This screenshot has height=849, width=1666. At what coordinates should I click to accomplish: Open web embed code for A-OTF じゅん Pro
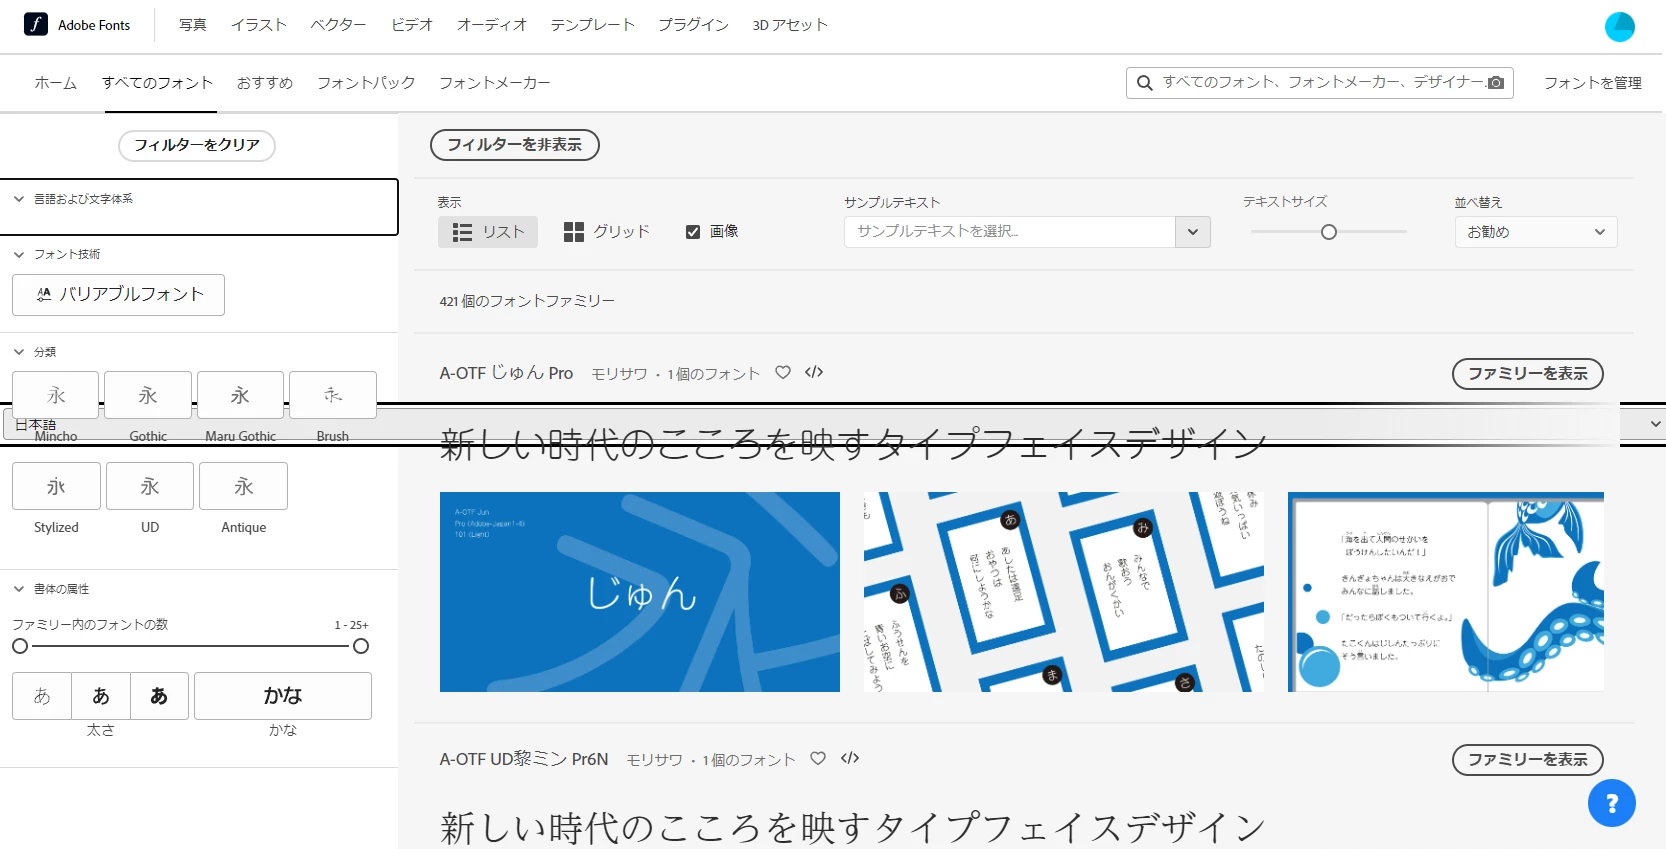tap(814, 372)
